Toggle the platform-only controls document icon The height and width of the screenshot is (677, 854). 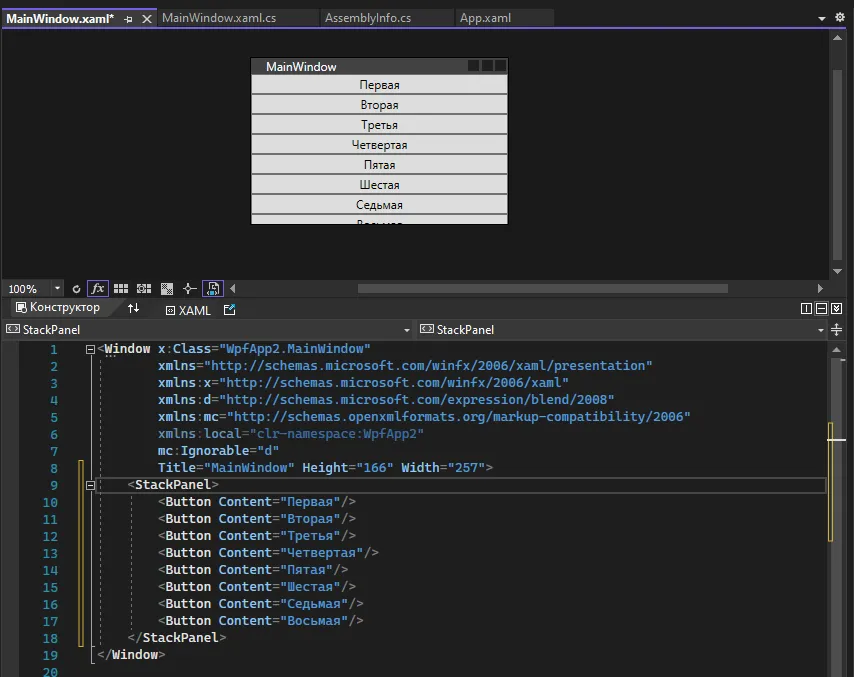click(x=212, y=289)
